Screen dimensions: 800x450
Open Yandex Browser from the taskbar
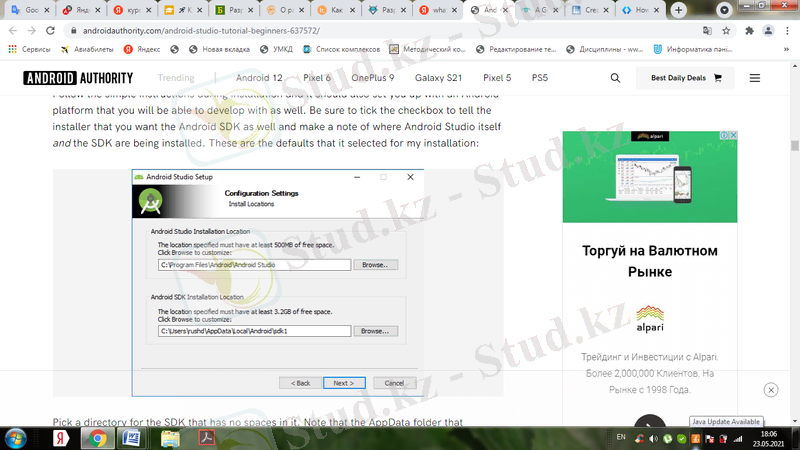pyautogui.click(x=61, y=439)
